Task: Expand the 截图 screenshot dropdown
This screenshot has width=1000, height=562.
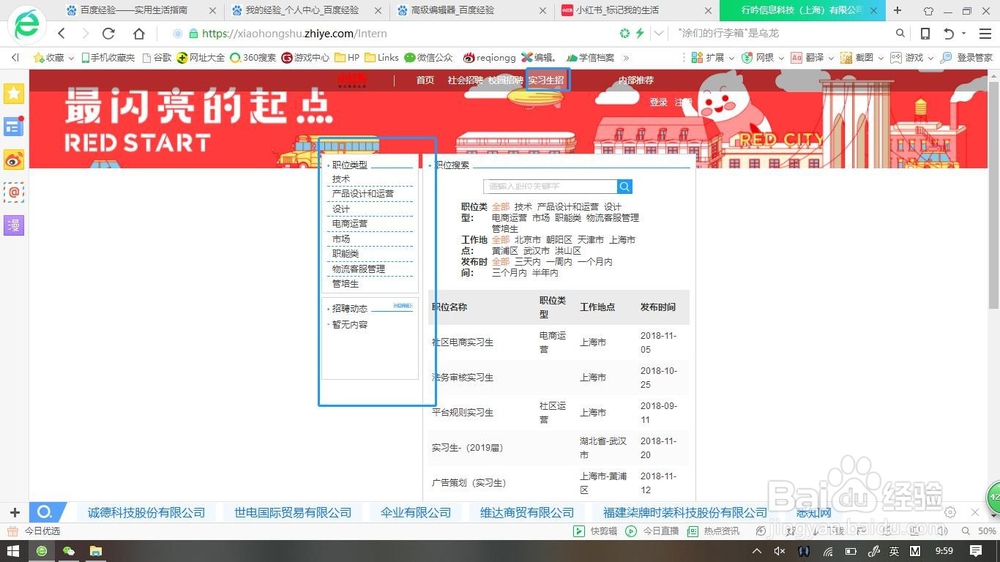Action: pyautogui.click(x=881, y=58)
